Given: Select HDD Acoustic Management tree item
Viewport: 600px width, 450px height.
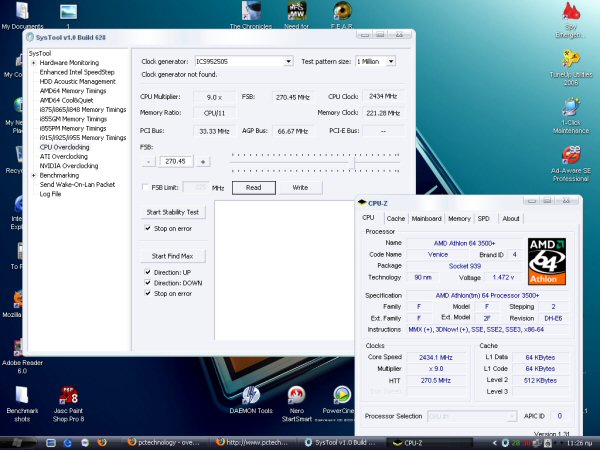Looking at the screenshot, I should [x=78, y=82].
